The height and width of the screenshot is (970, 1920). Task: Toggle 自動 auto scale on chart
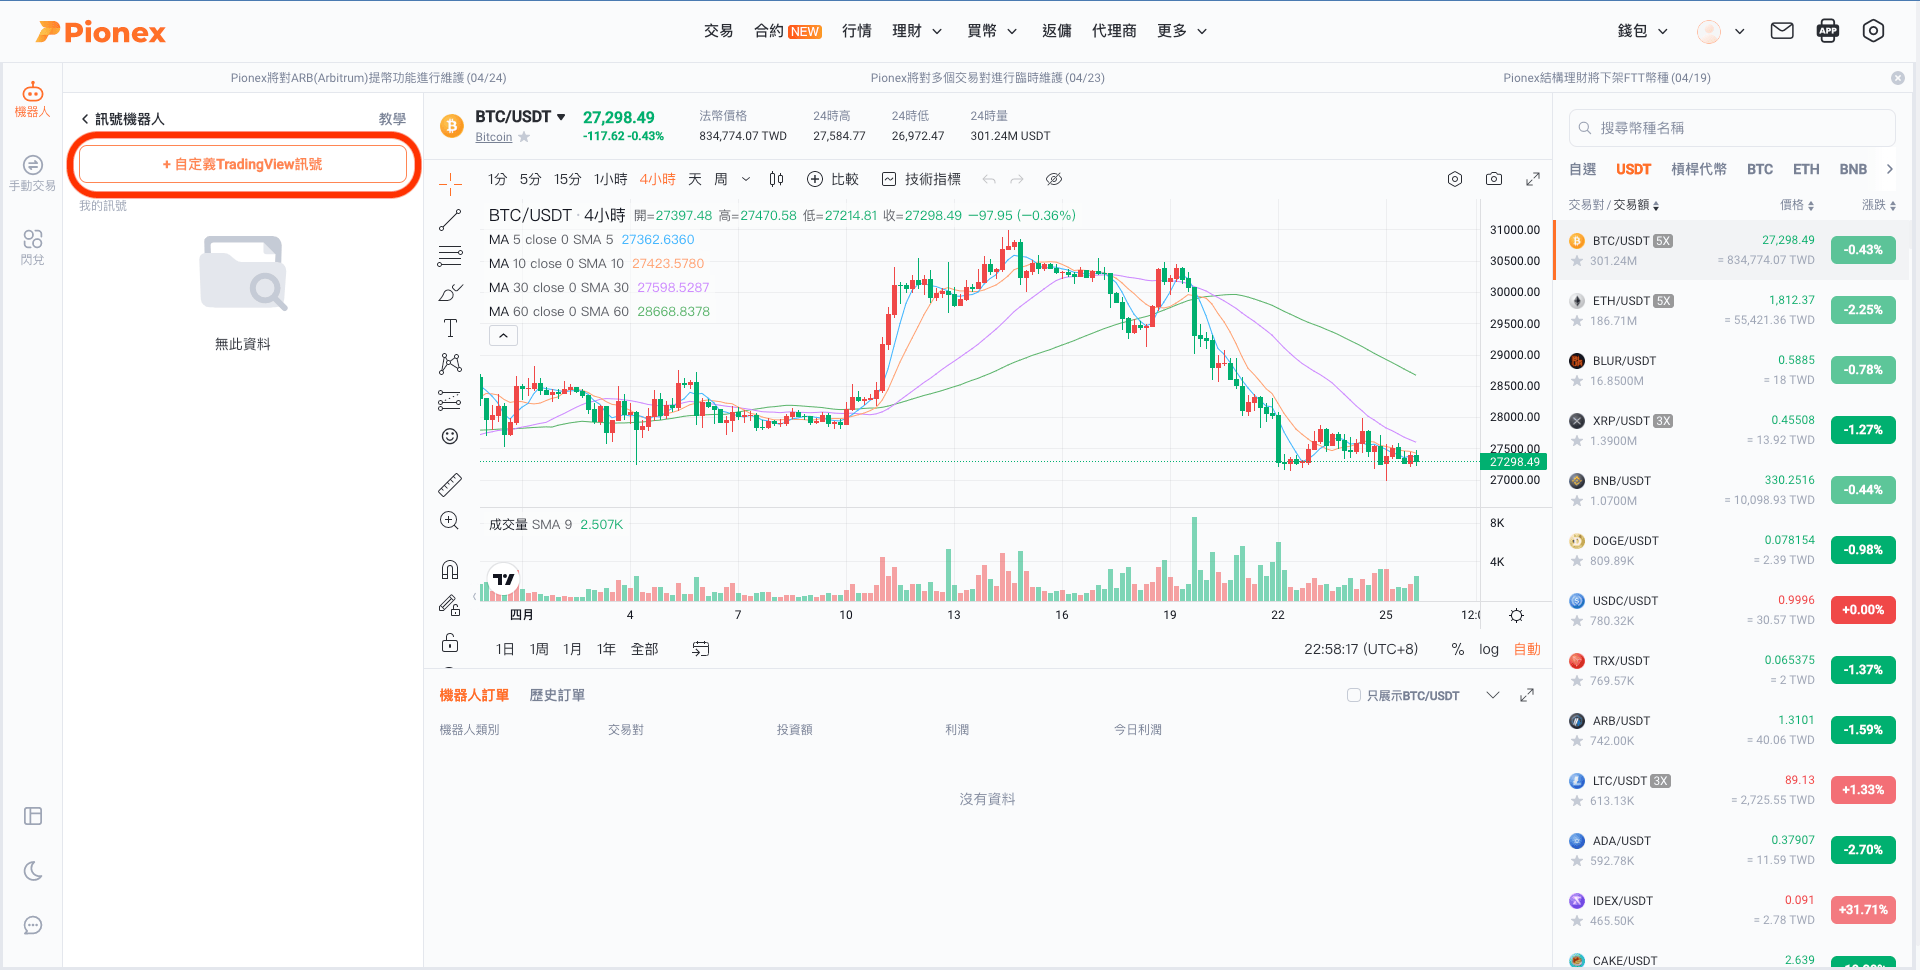click(x=1527, y=649)
